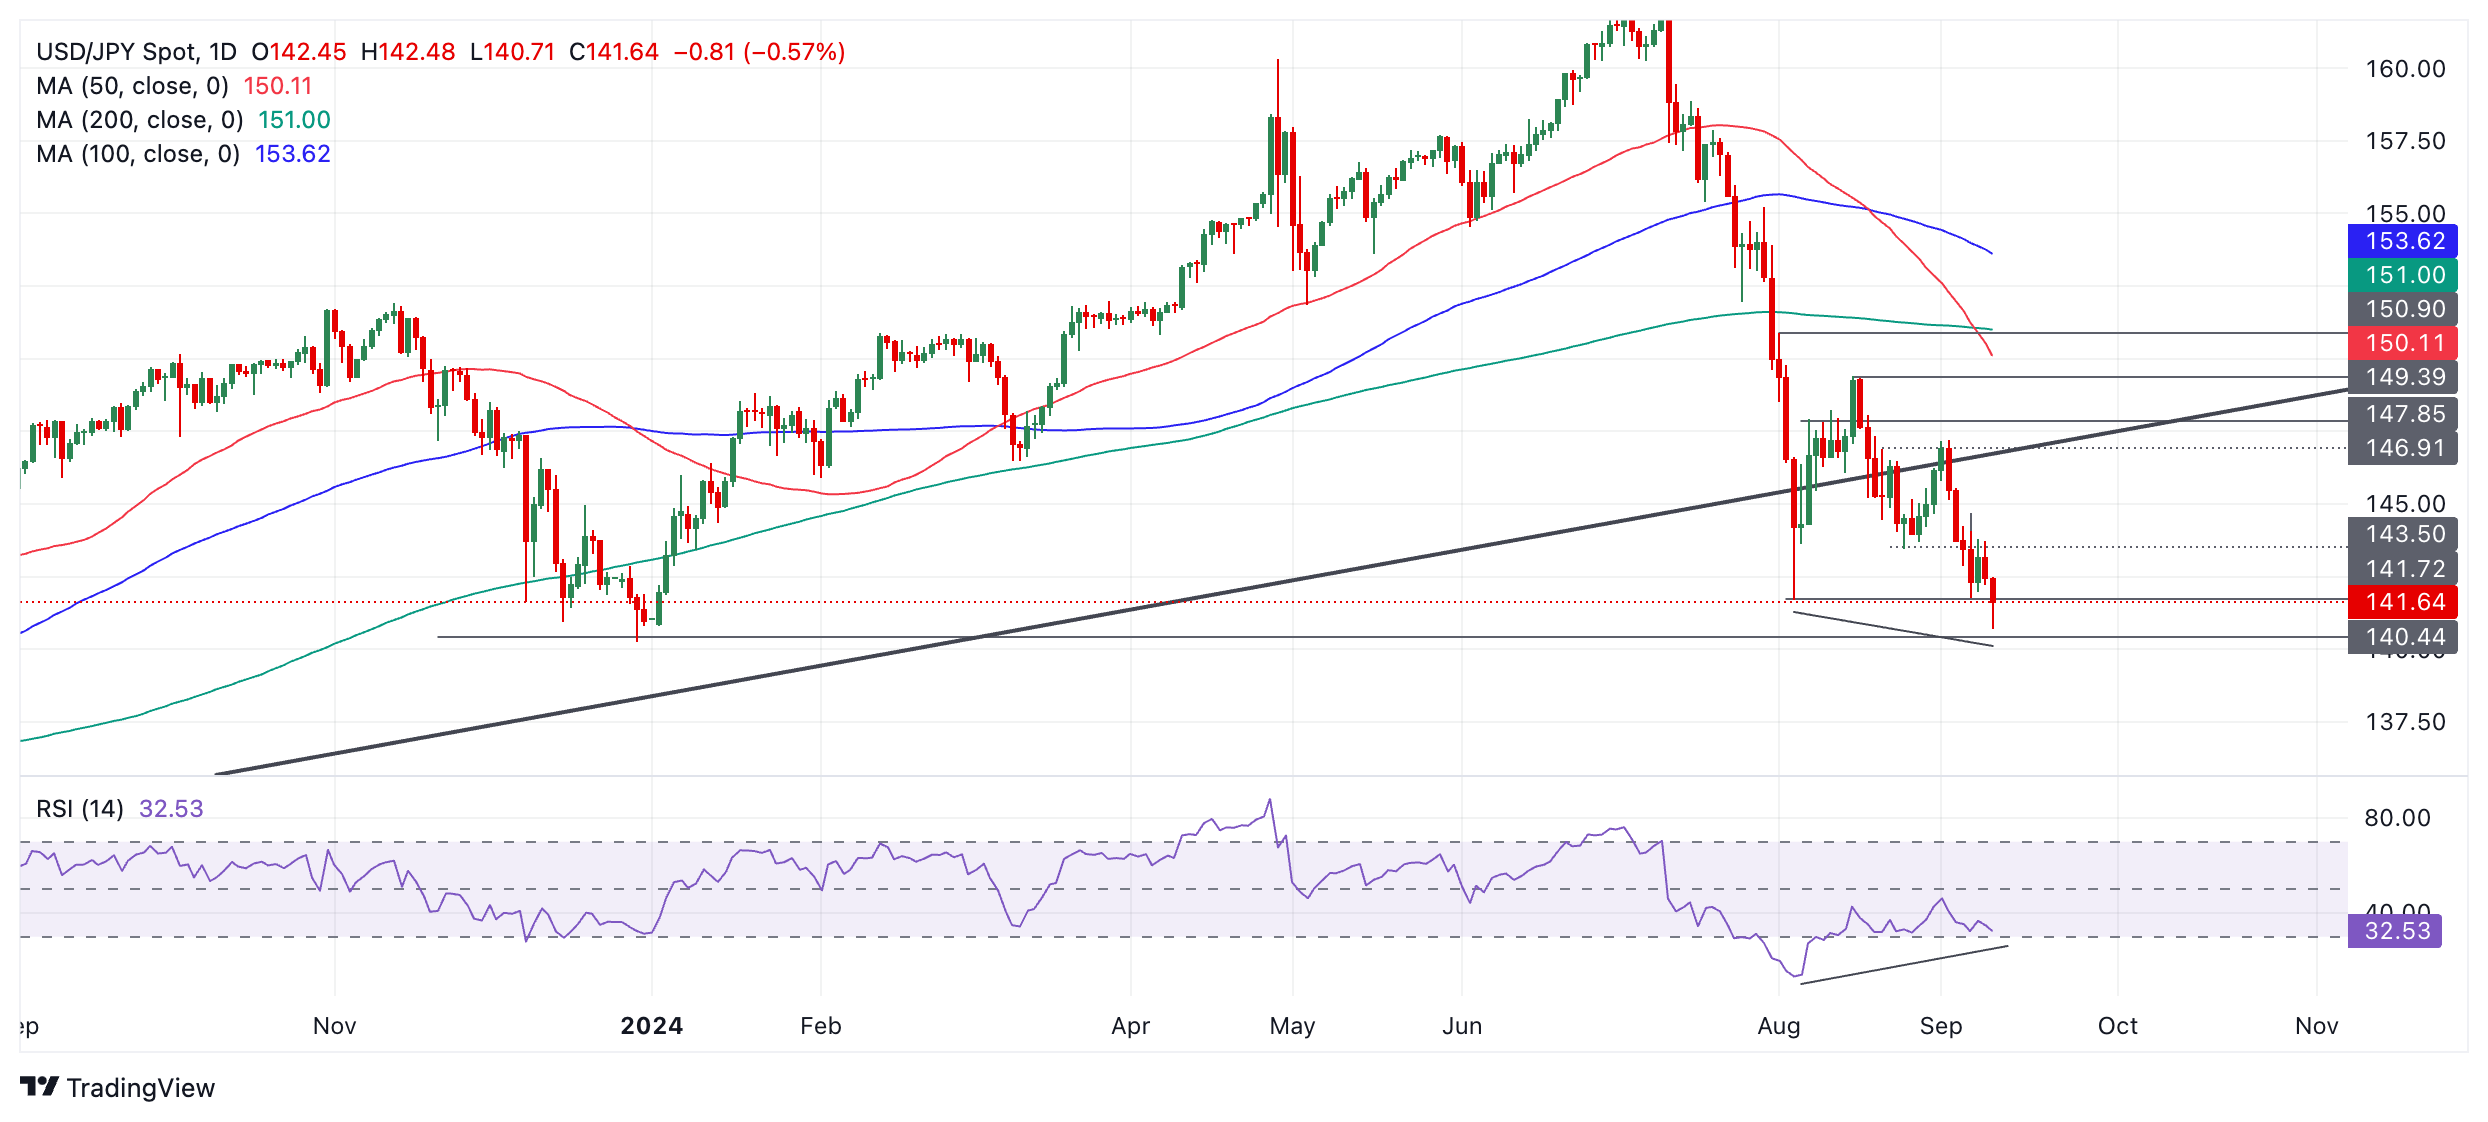Click the 160.00 price scale label
This screenshot has width=2488, height=1122.
click(2405, 69)
